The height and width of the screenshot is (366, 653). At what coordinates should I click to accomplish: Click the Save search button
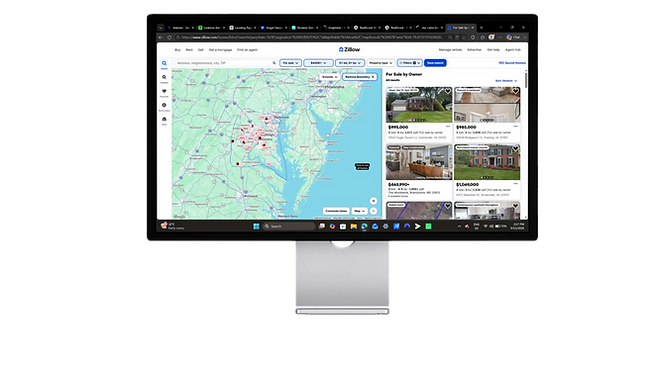pos(435,63)
